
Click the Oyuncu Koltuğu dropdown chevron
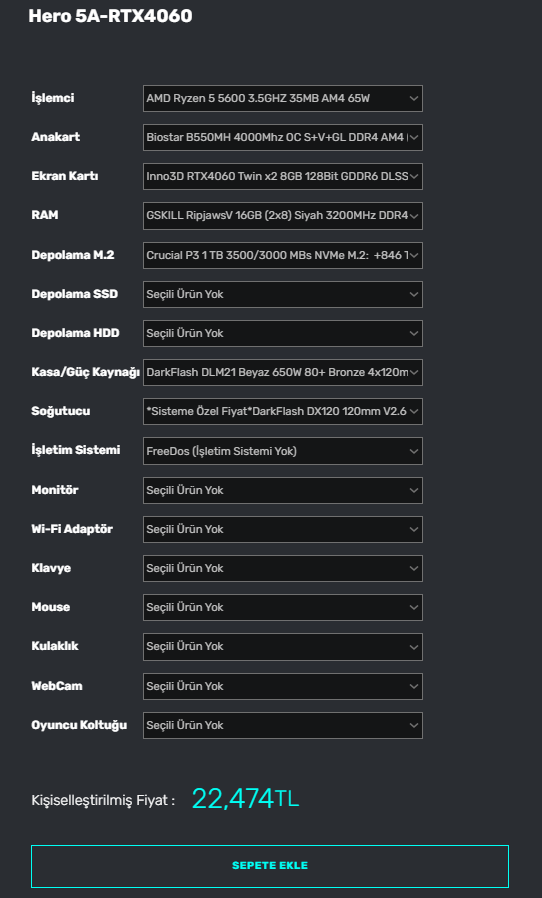[x=414, y=725]
